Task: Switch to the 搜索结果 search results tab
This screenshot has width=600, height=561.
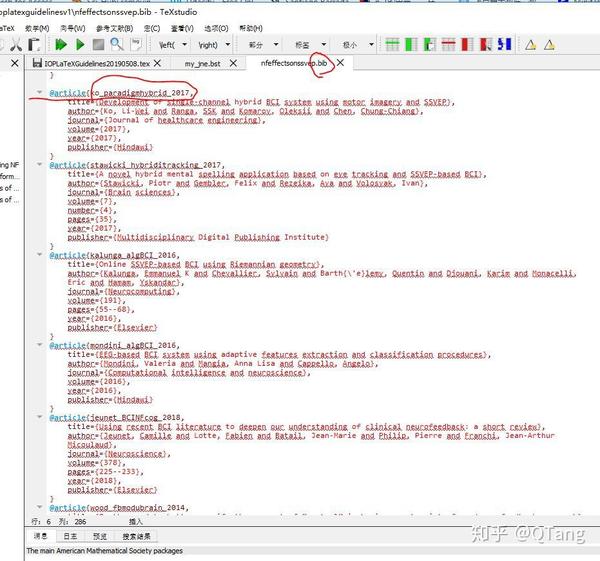Action: (136, 536)
